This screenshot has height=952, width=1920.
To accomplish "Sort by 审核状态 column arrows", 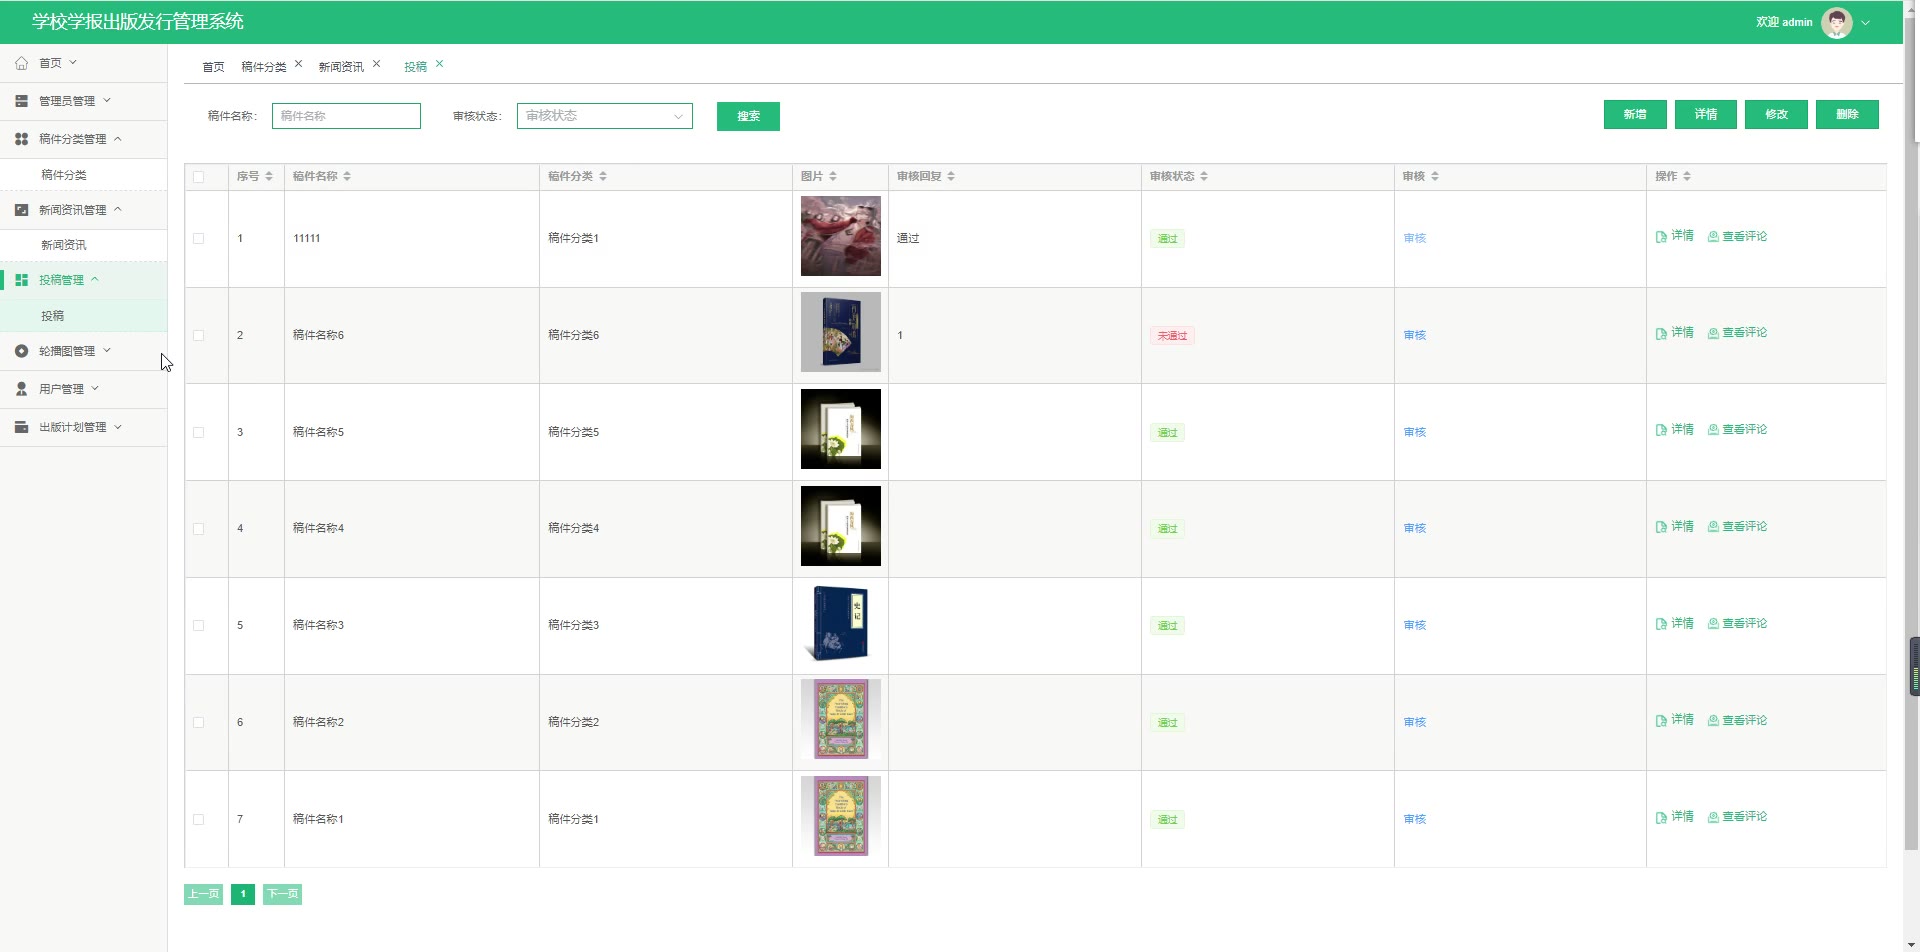I will [1204, 176].
